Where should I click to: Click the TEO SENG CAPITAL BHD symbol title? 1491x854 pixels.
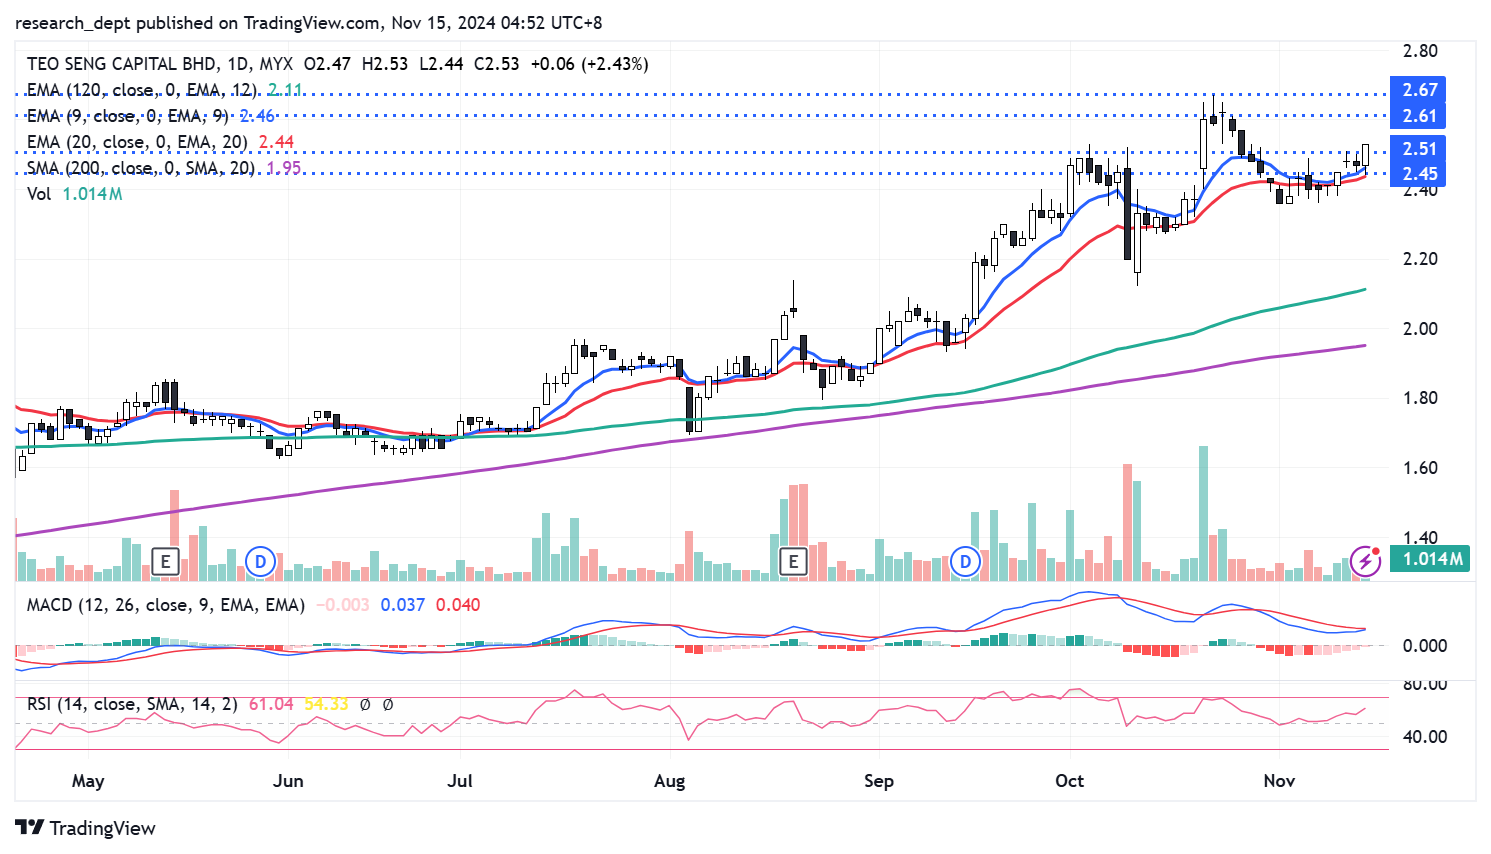(x=120, y=64)
